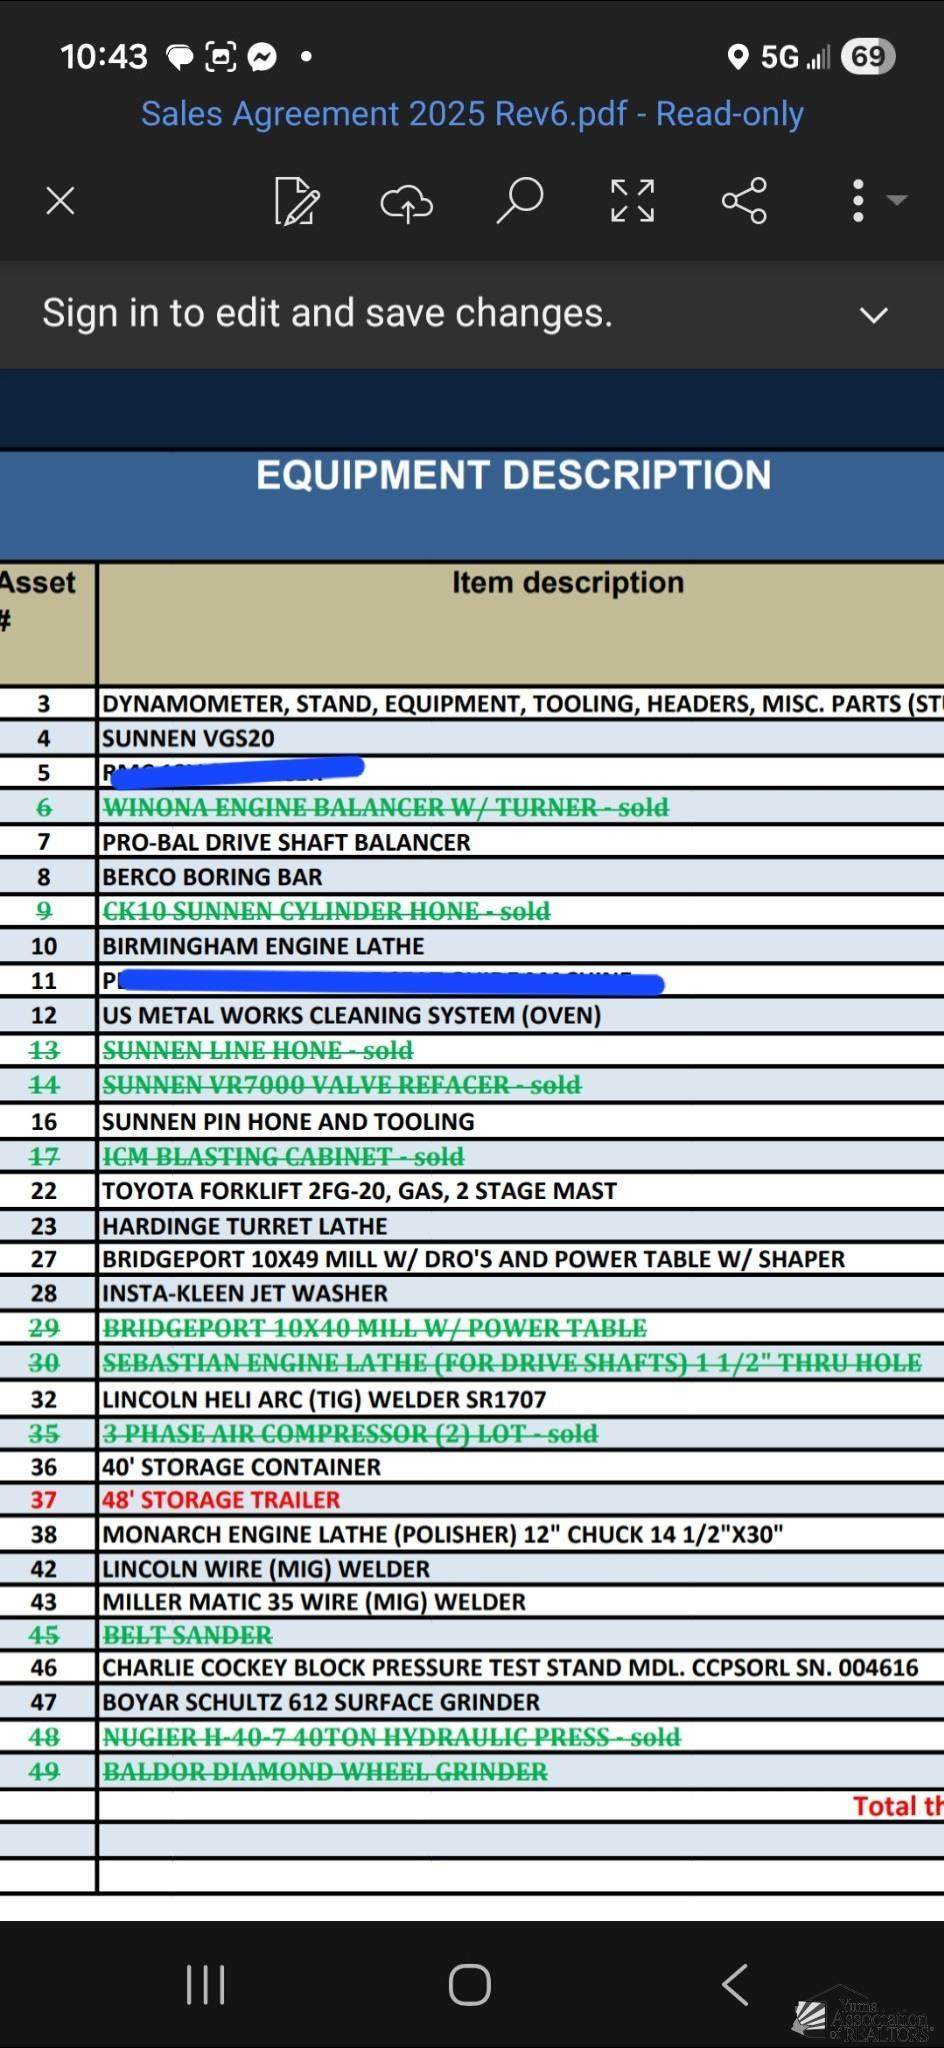
Task: Tap the Android home button
Action: coord(470,1985)
